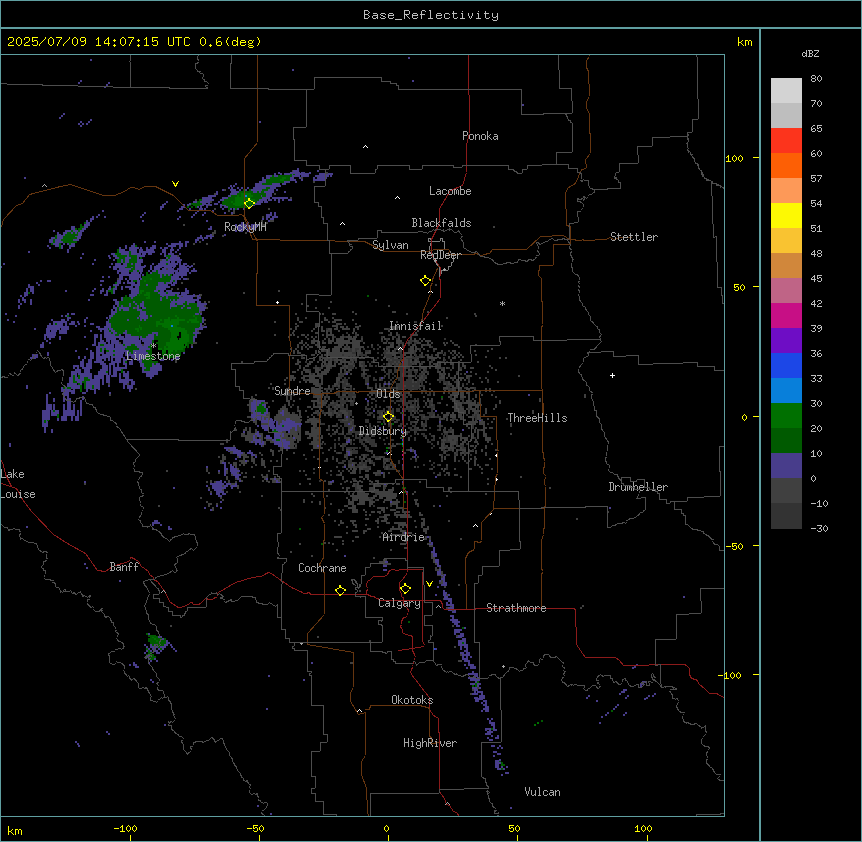862x842 pixels.
Task: Click the white plus marker west of Drumheller
Action: (612, 375)
